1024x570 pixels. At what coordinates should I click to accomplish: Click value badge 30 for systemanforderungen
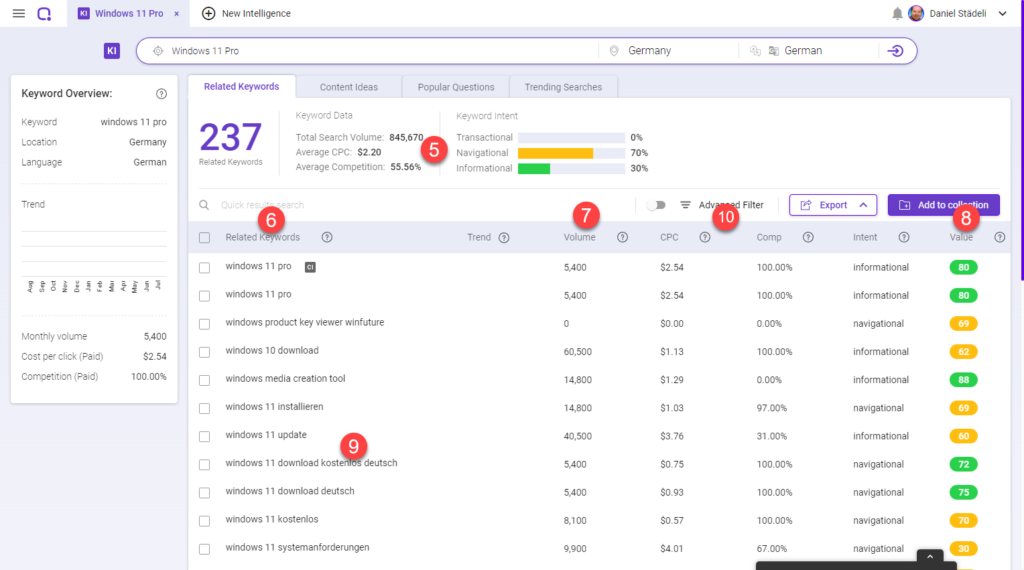tap(963, 549)
